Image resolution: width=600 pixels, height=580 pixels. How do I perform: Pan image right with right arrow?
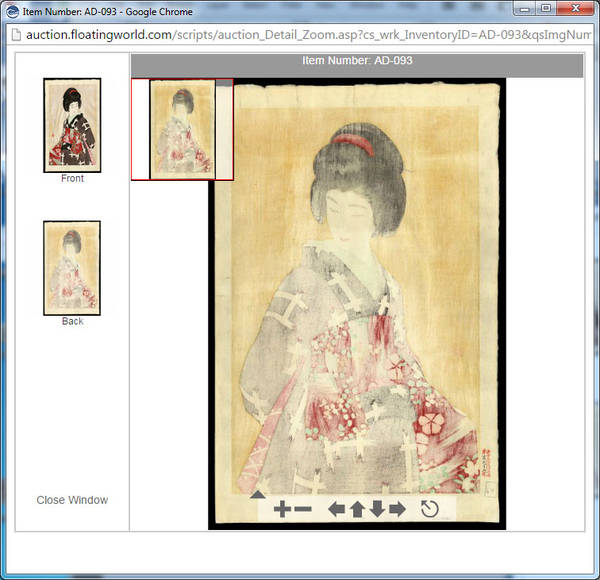398,509
